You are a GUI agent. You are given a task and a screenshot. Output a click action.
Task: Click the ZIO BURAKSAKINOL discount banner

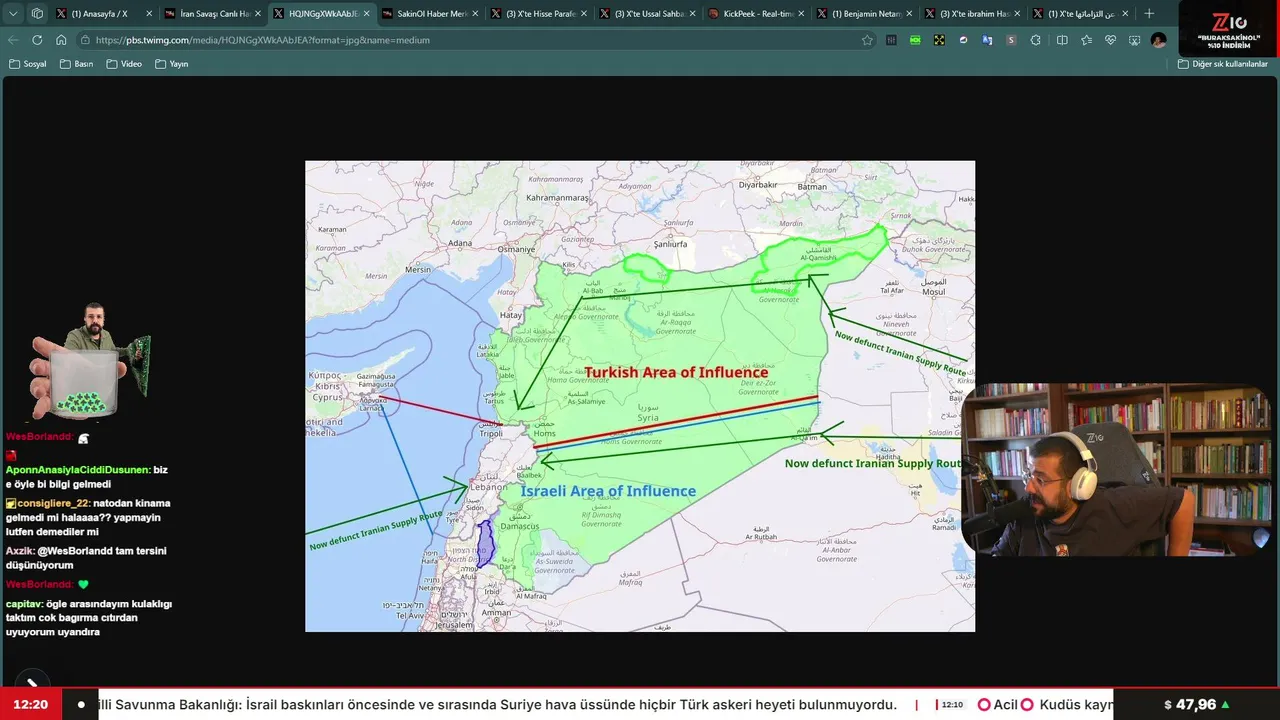pos(1230,28)
